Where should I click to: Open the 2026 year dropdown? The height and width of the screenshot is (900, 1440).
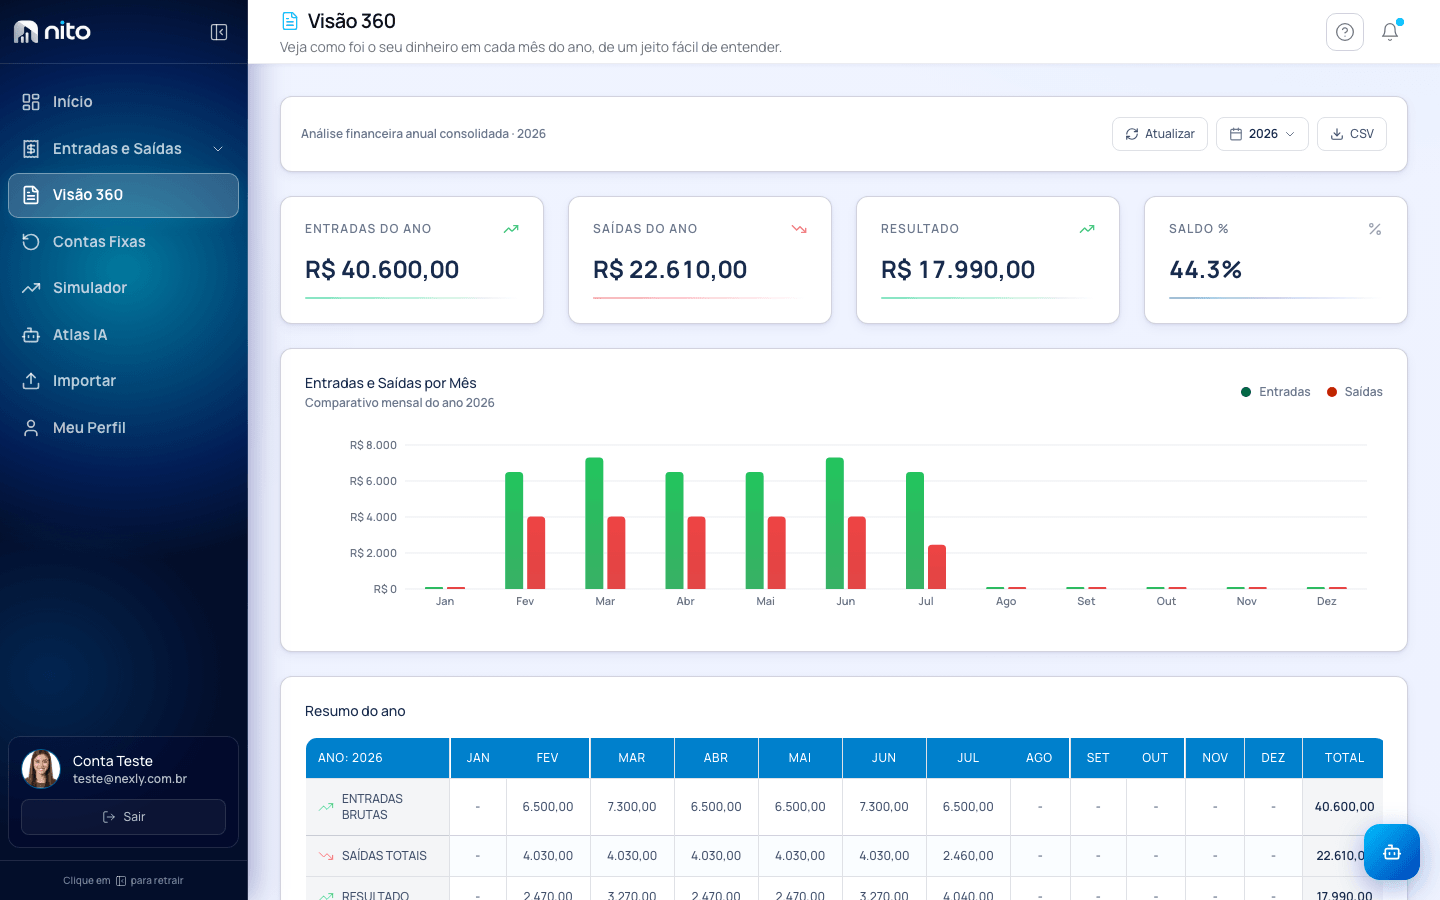pos(1262,134)
